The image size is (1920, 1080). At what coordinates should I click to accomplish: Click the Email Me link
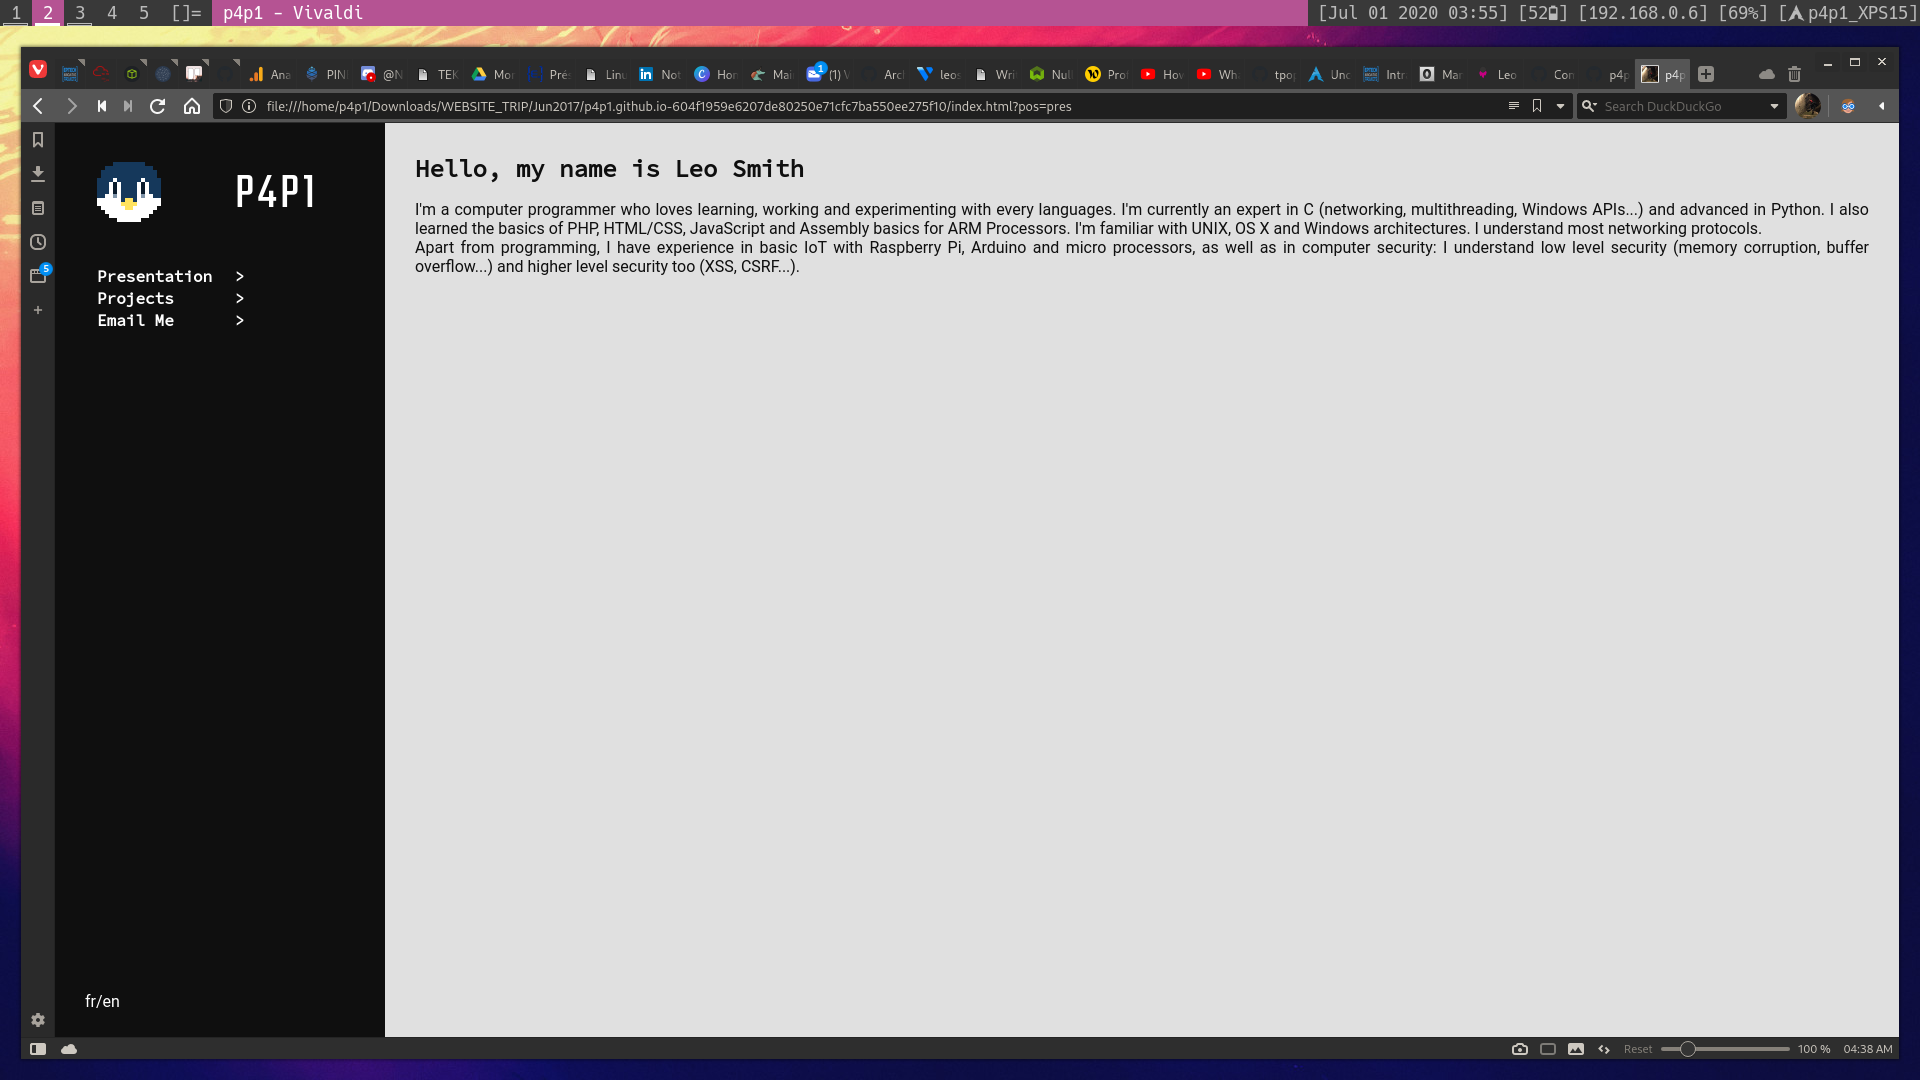pyautogui.click(x=136, y=320)
